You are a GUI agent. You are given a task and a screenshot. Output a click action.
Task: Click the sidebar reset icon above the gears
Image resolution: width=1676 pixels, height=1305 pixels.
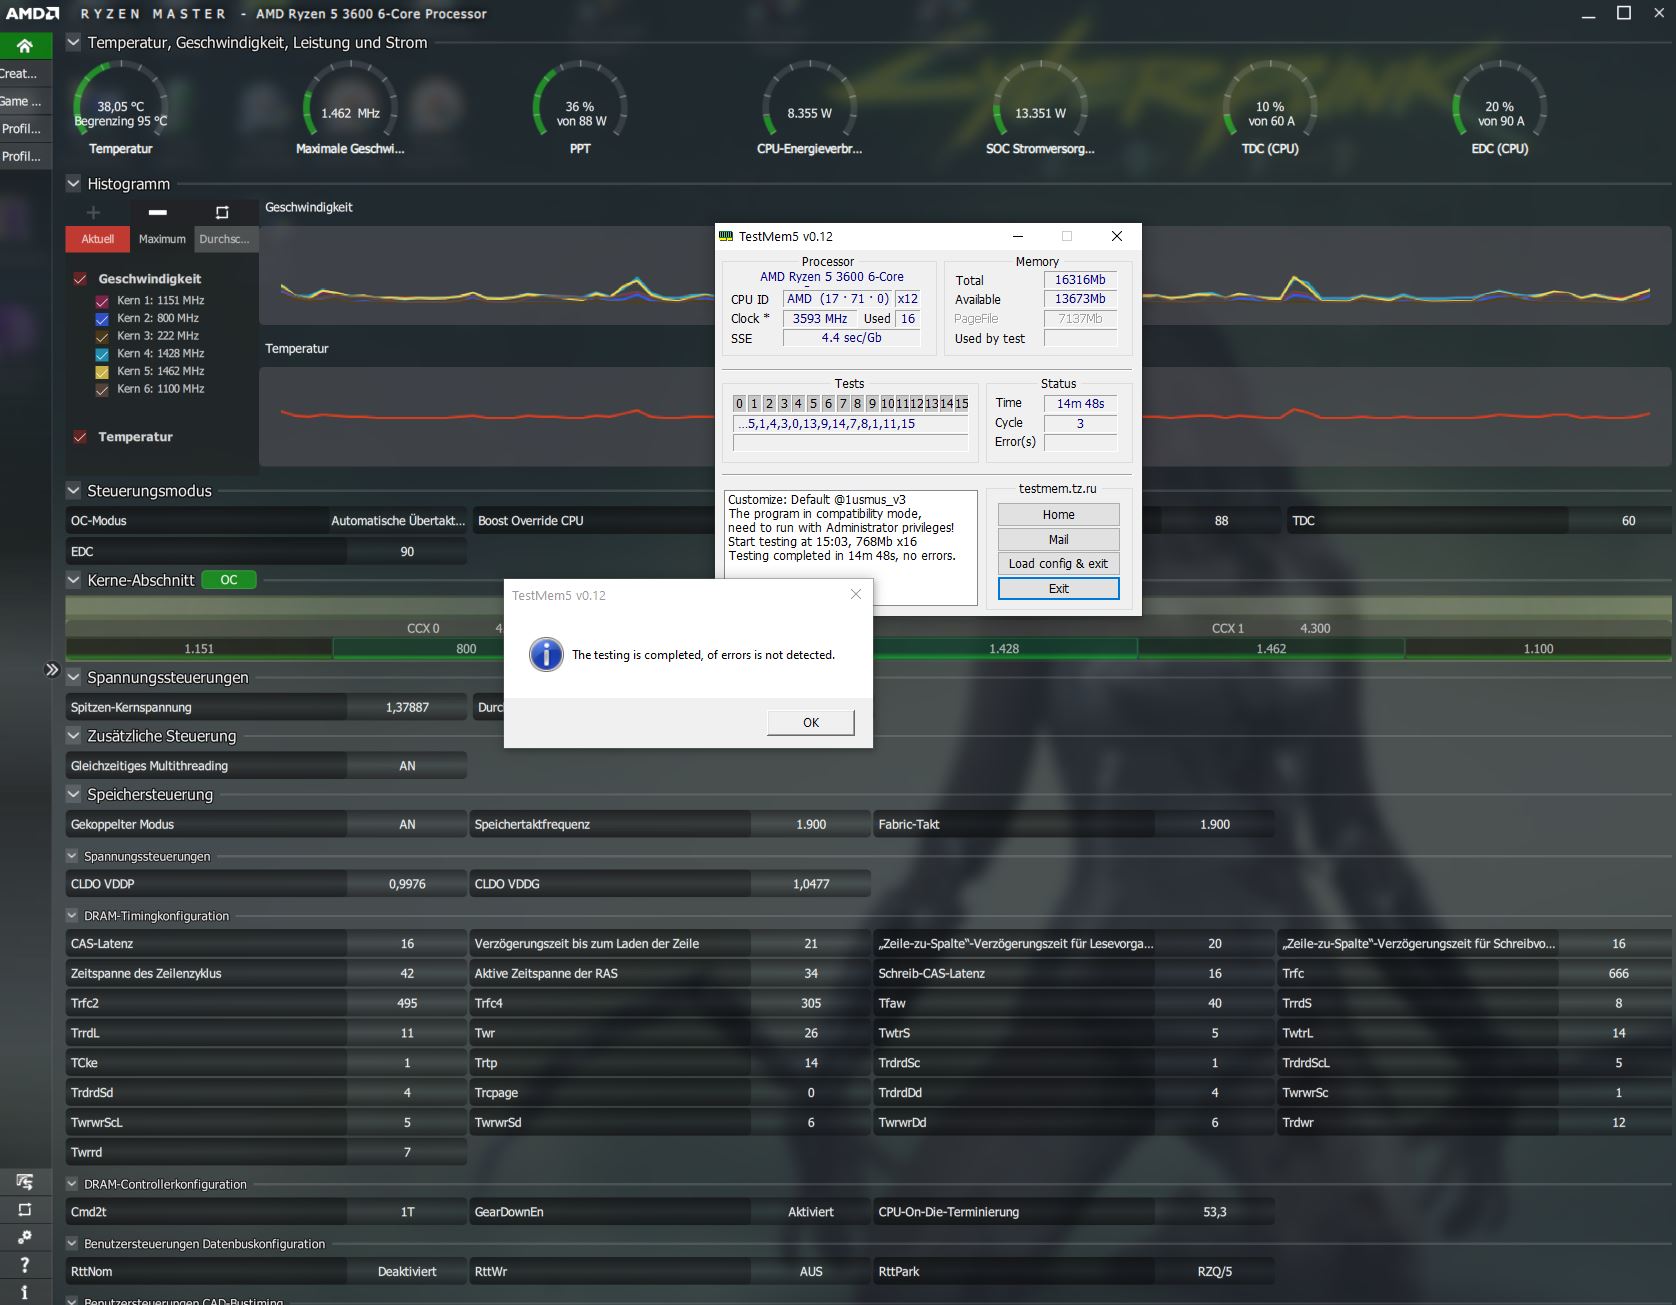pyautogui.click(x=25, y=1210)
